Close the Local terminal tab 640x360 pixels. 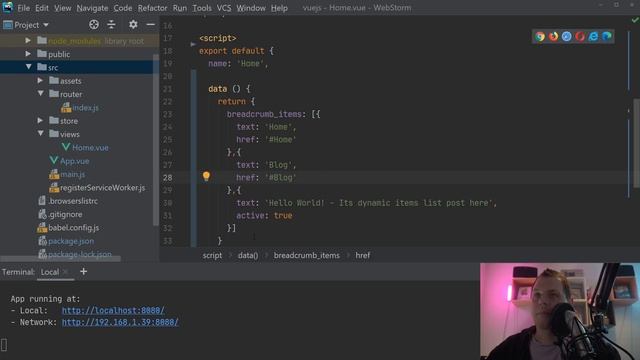click(66, 272)
